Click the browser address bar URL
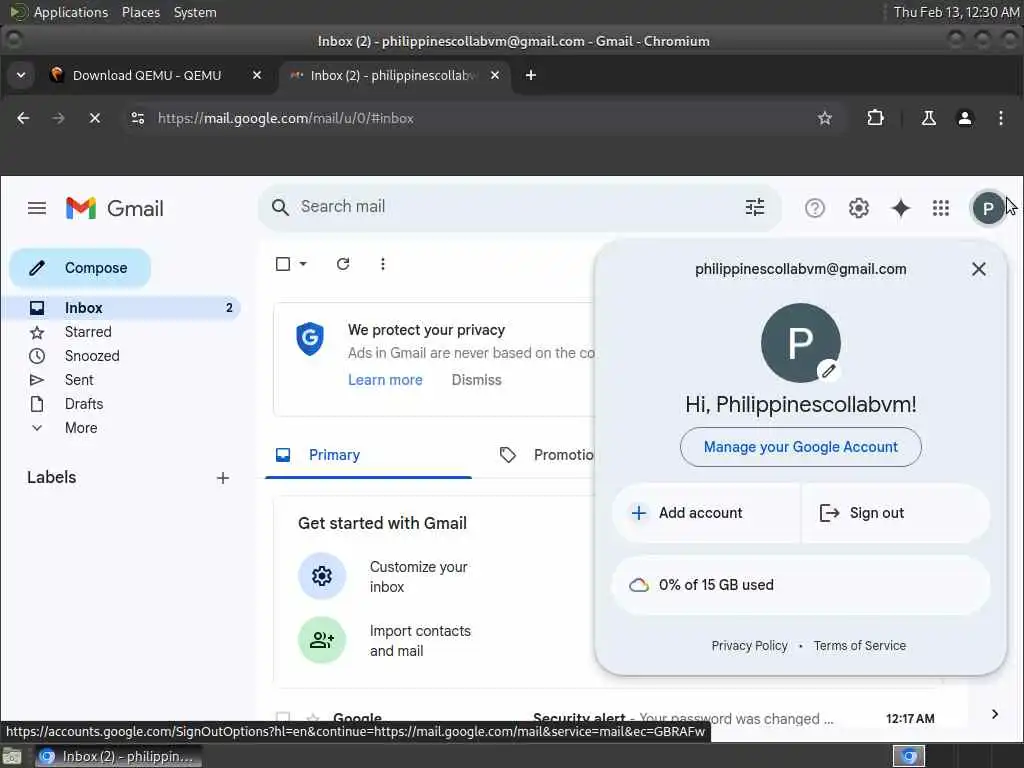The width and height of the screenshot is (1024, 768). (x=285, y=118)
